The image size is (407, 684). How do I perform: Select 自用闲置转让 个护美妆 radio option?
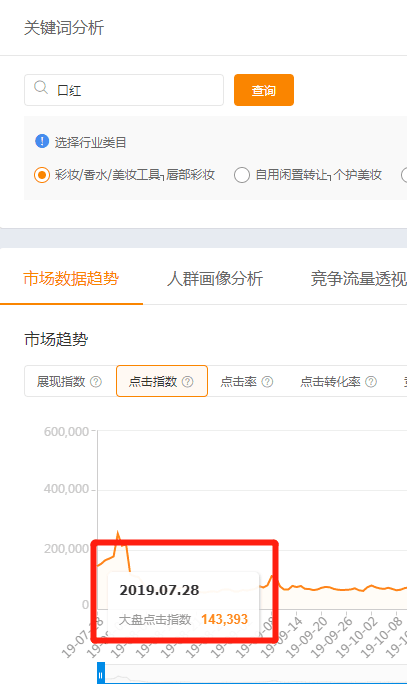coord(242,175)
